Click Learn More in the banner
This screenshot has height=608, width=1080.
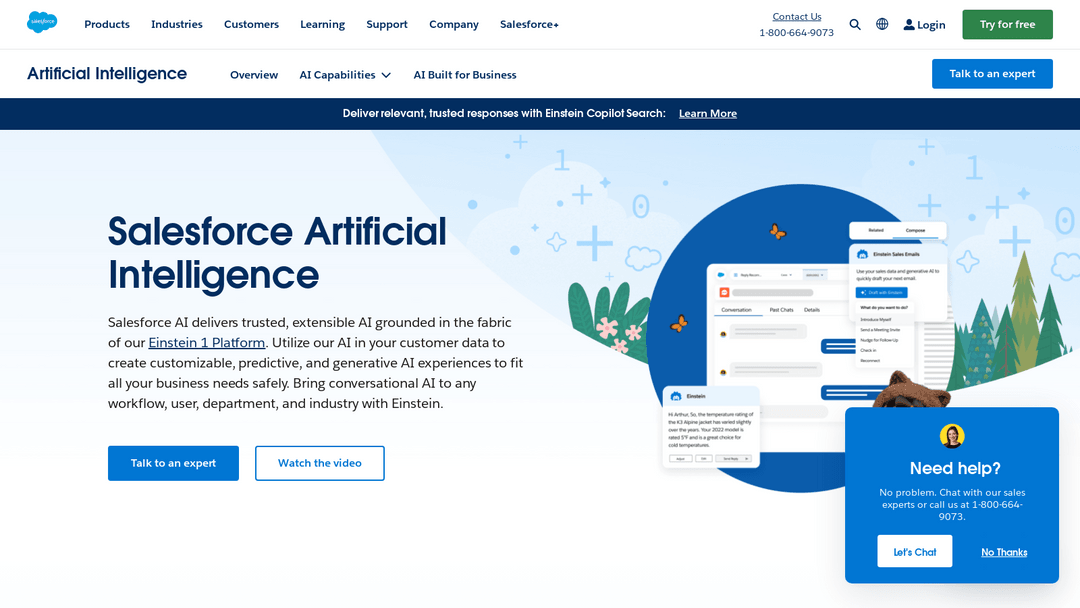[708, 114]
